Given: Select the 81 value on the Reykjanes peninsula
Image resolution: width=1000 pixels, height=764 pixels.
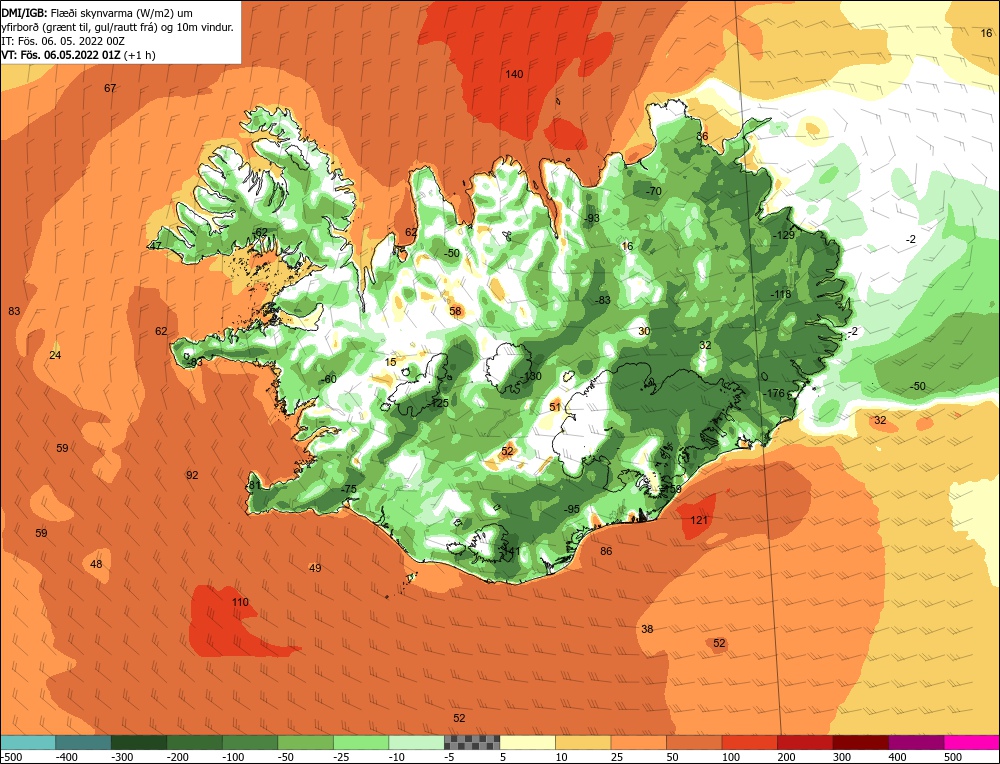Looking at the screenshot, I should (x=254, y=485).
